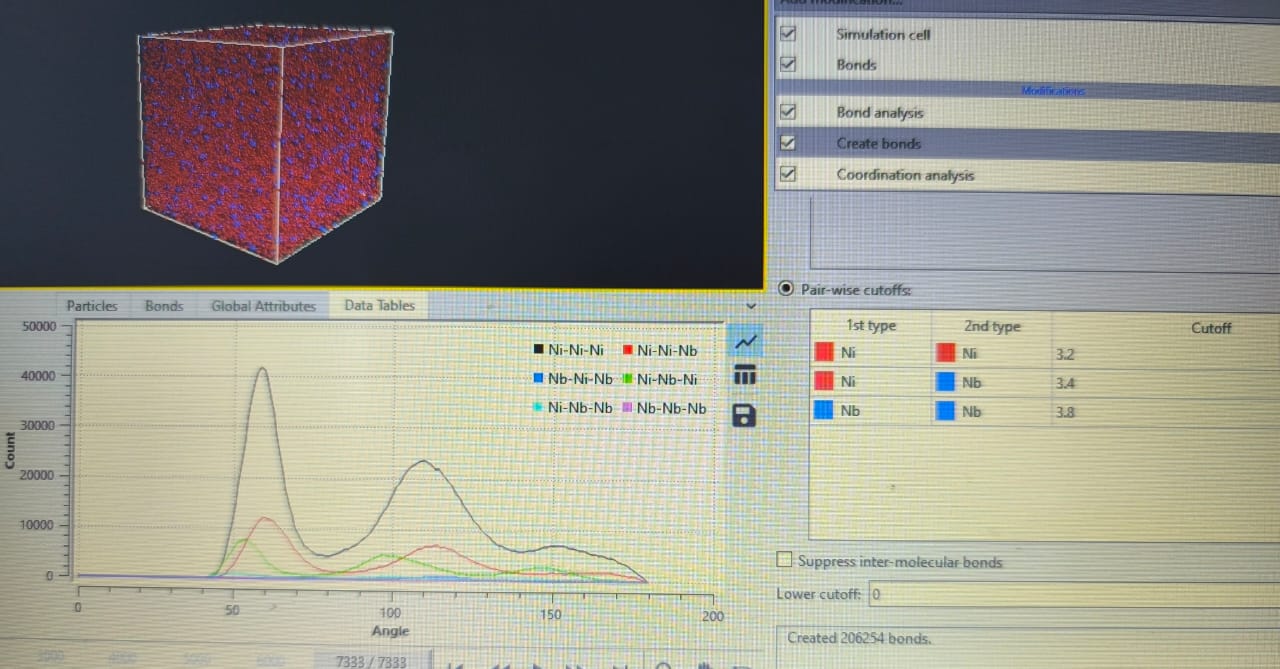Screen dimensions: 1280x669
Task: Click the save/export data plot icon
Action: coord(744,414)
